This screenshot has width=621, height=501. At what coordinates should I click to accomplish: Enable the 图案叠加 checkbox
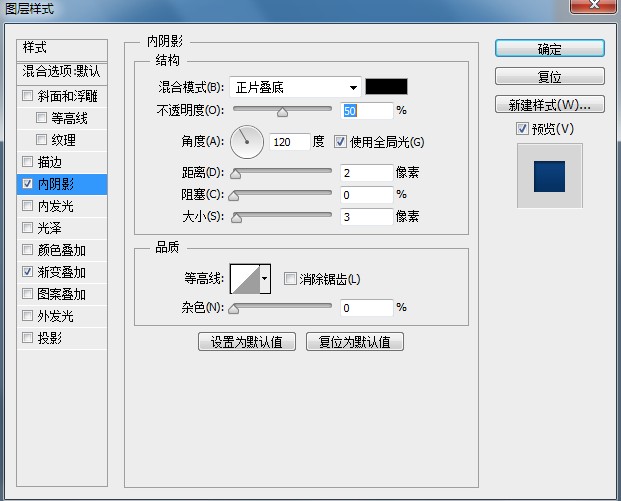(x=27, y=293)
